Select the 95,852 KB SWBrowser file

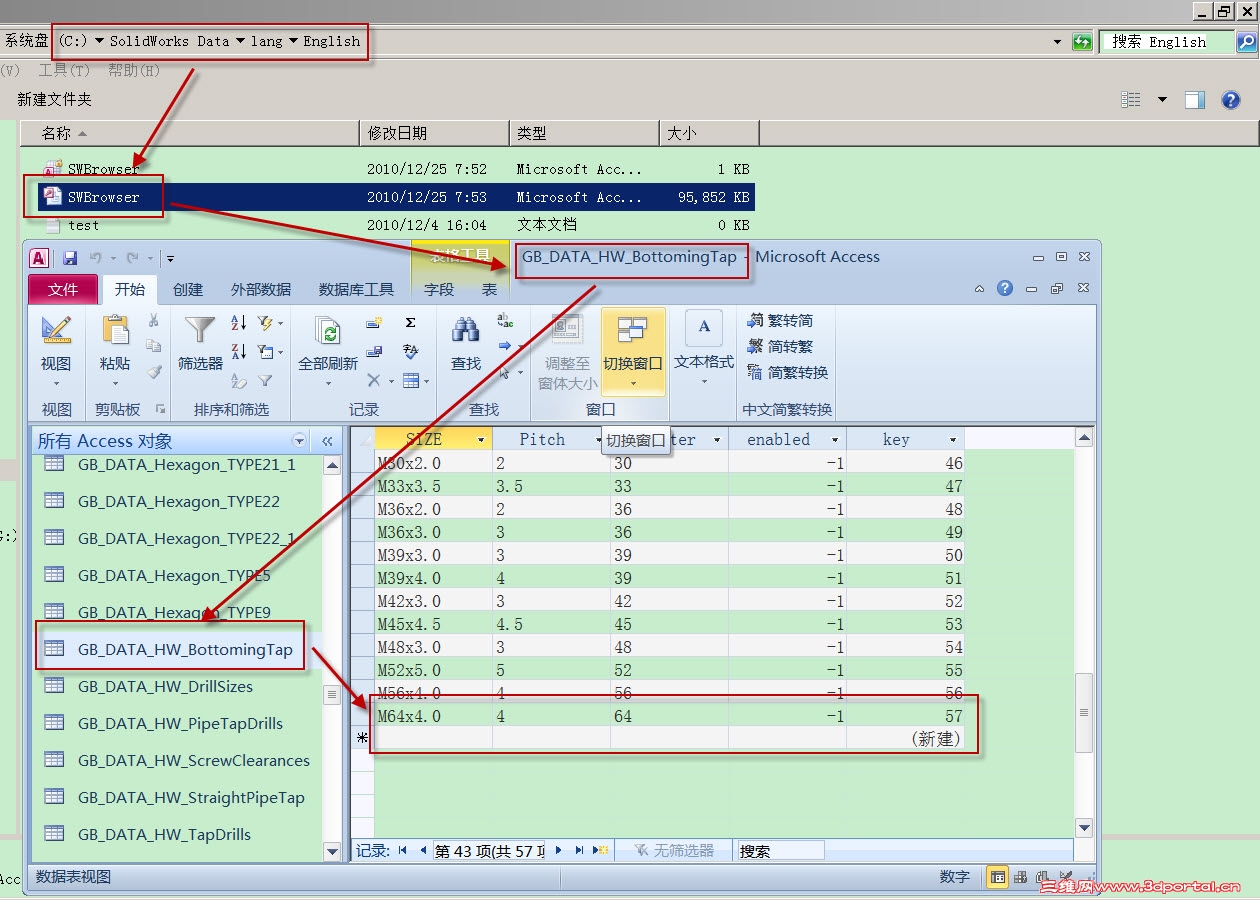[x=395, y=197]
